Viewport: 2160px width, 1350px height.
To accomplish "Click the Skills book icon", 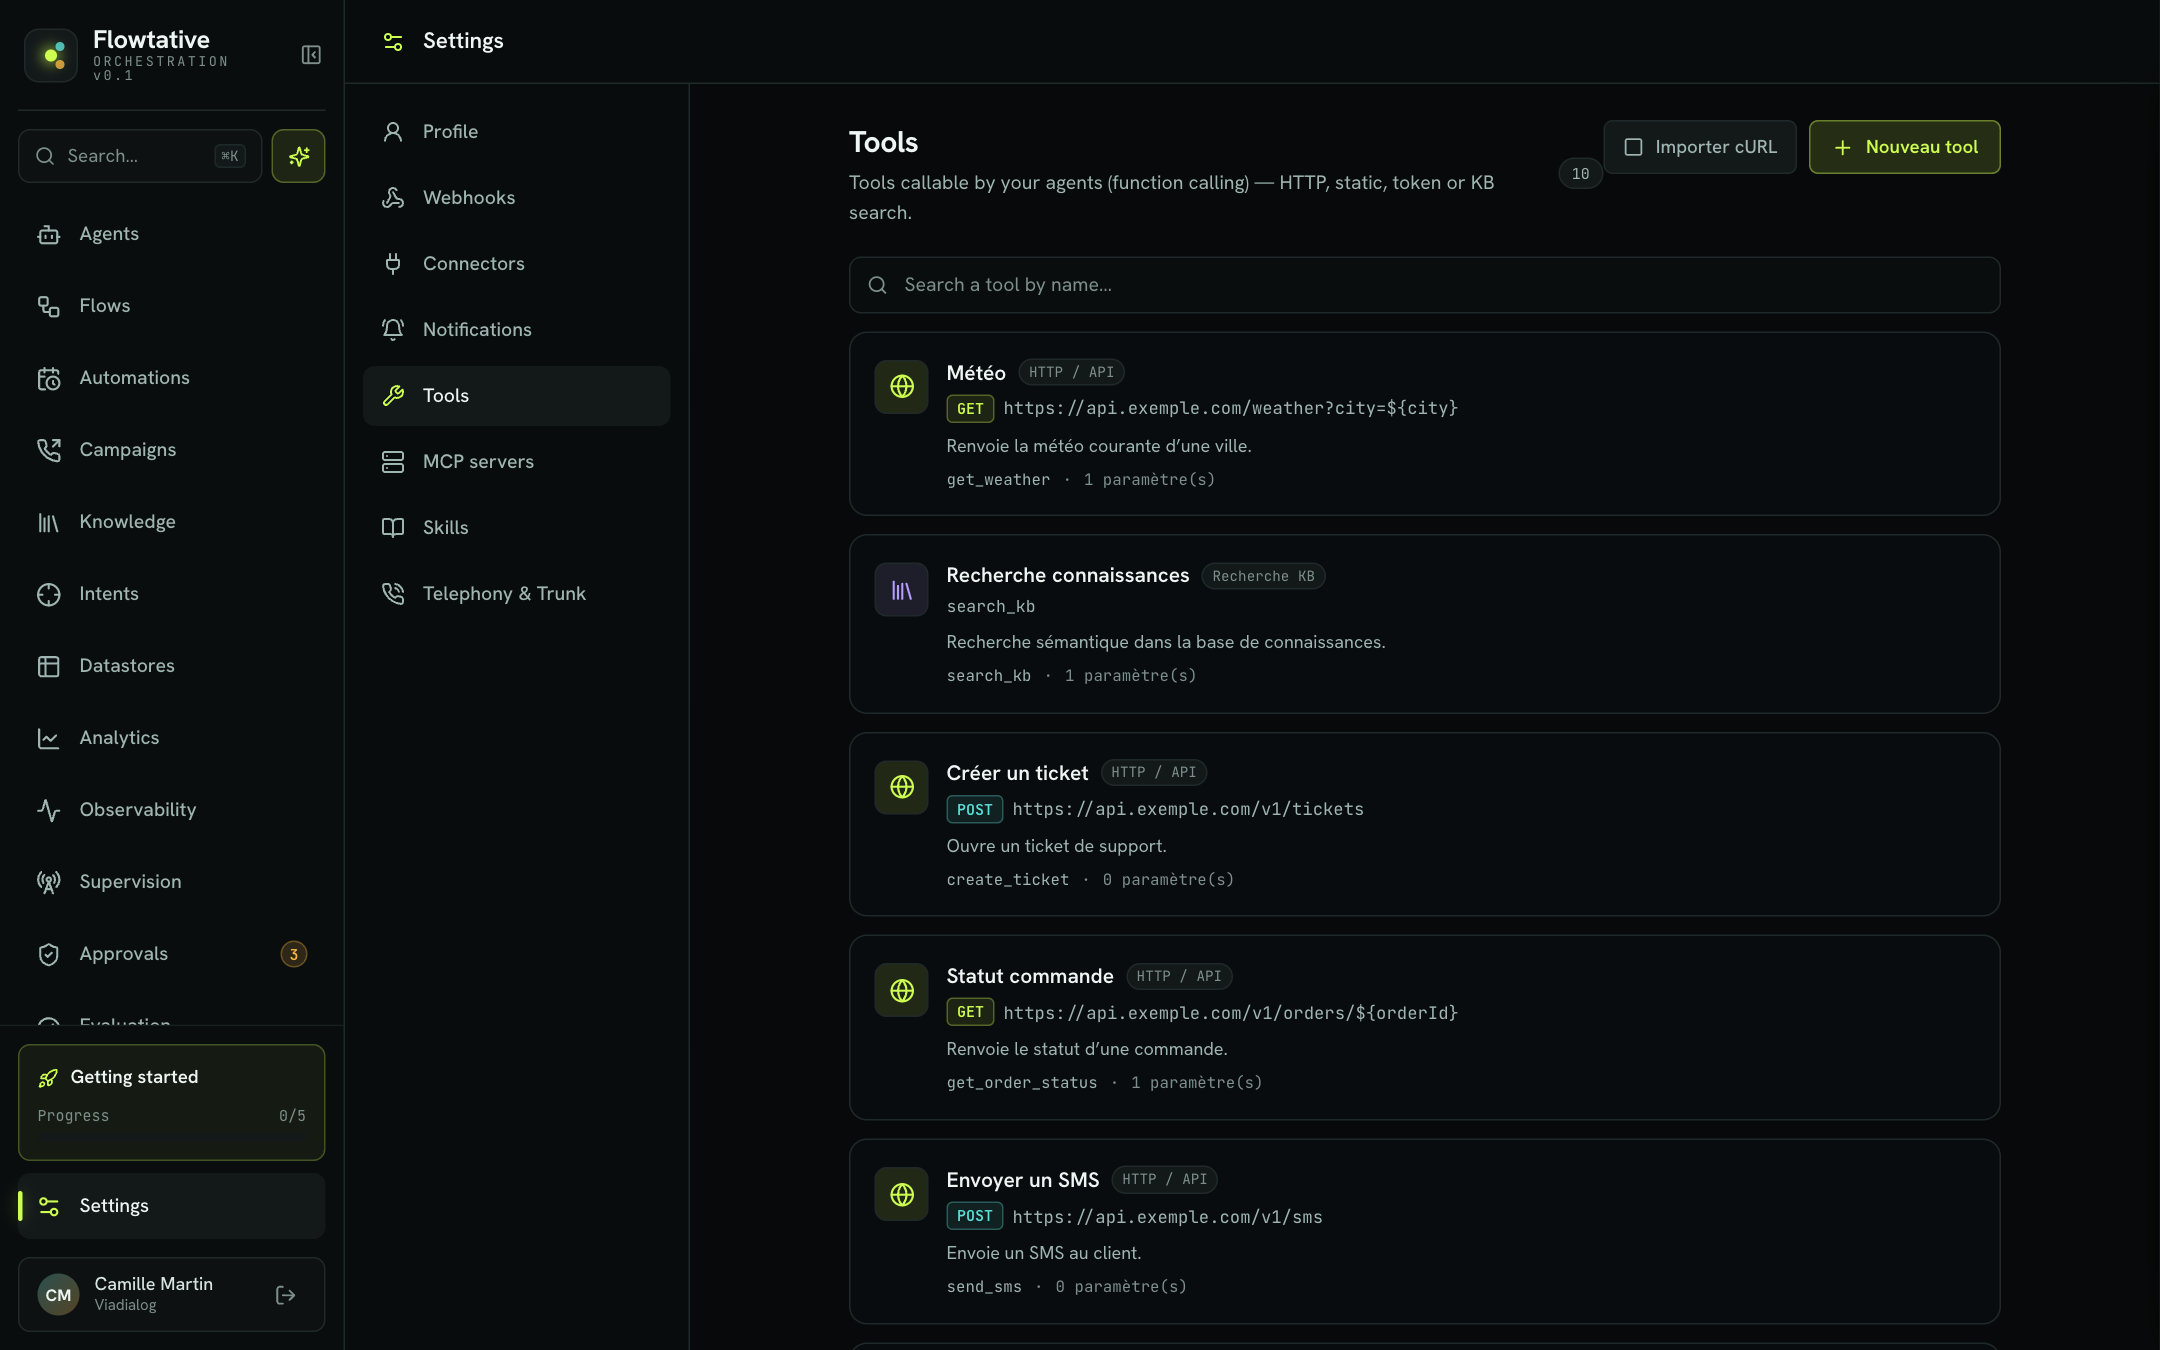I will pyautogui.click(x=393, y=528).
